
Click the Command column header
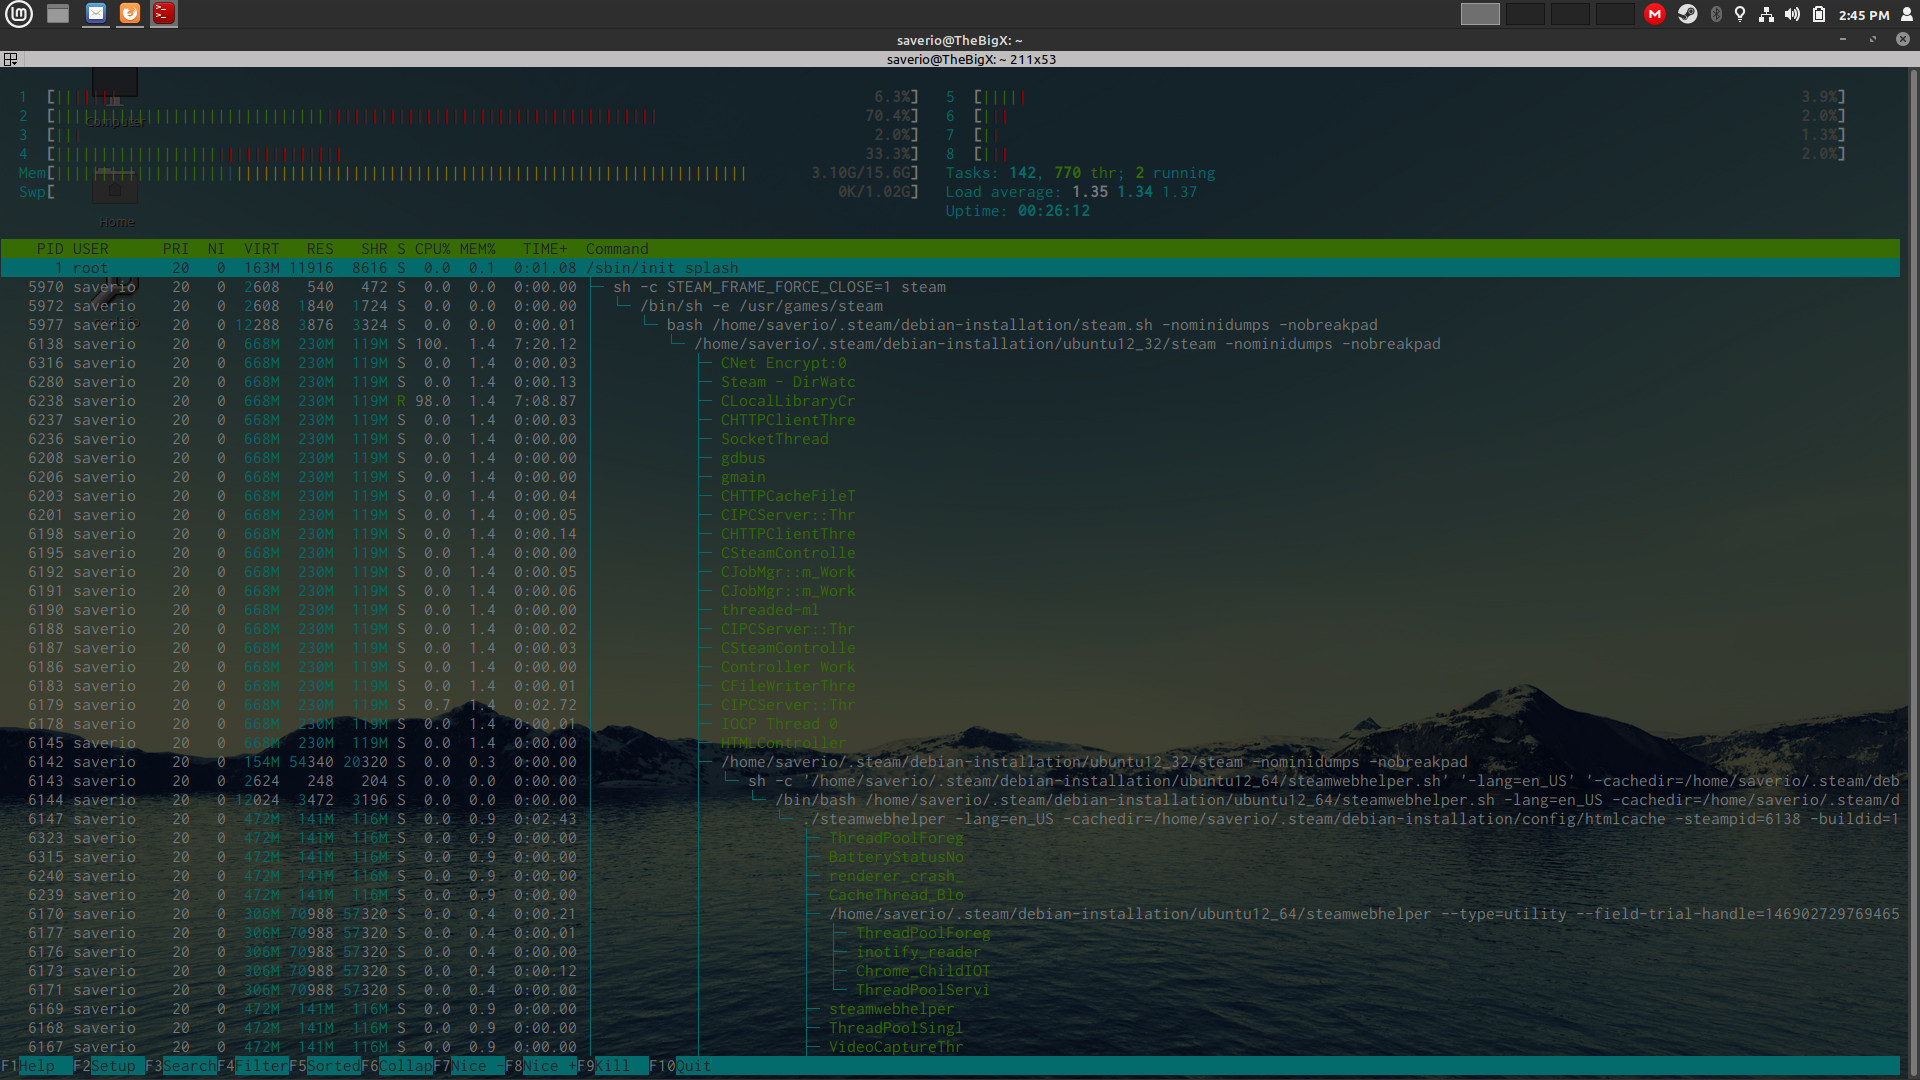pyautogui.click(x=617, y=249)
